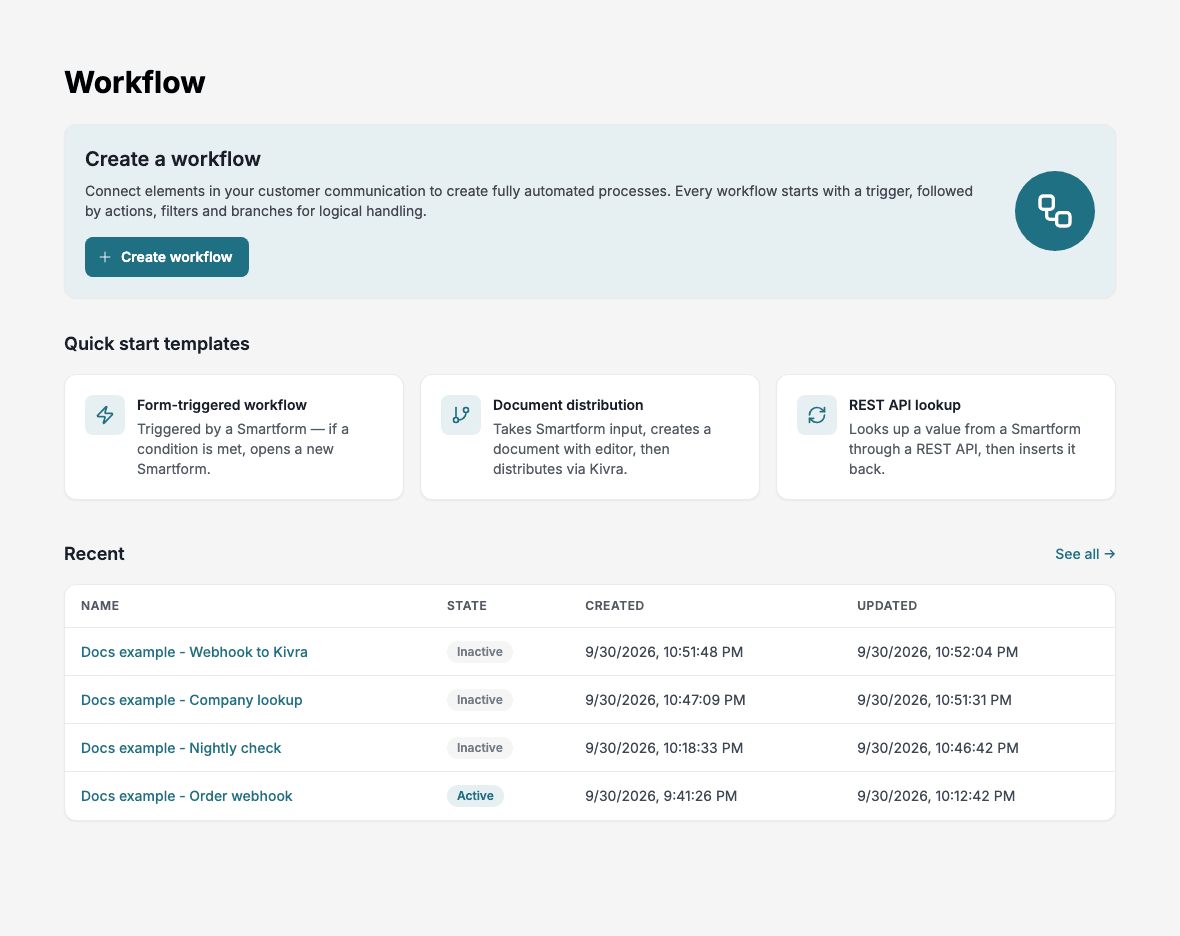The height and width of the screenshot is (936, 1180).
Task: Click the UPDATED column header
Action: [x=887, y=606]
